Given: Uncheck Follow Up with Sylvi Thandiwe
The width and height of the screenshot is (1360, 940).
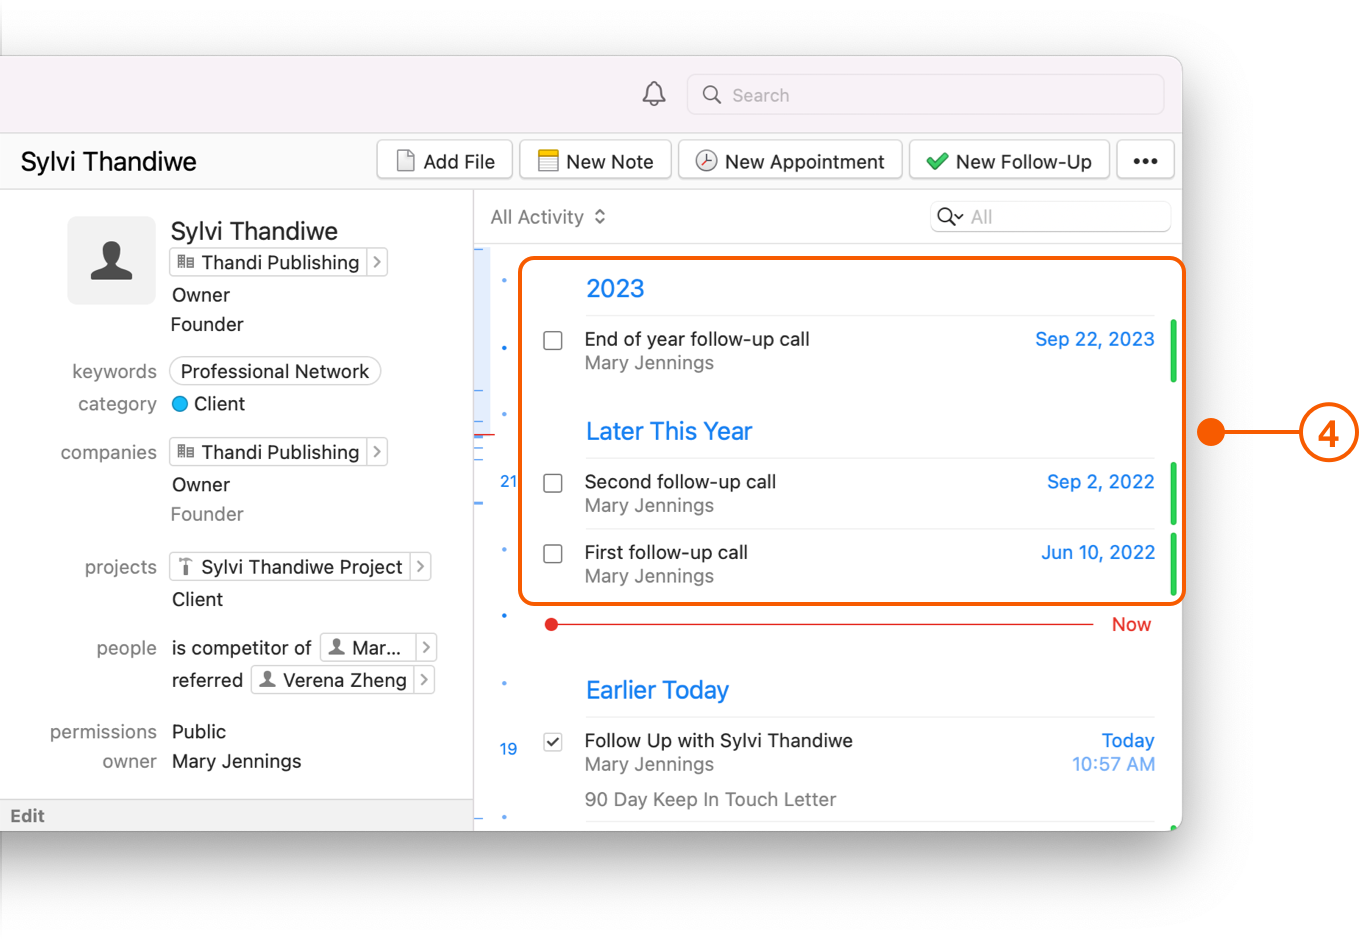Looking at the screenshot, I should (553, 742).
